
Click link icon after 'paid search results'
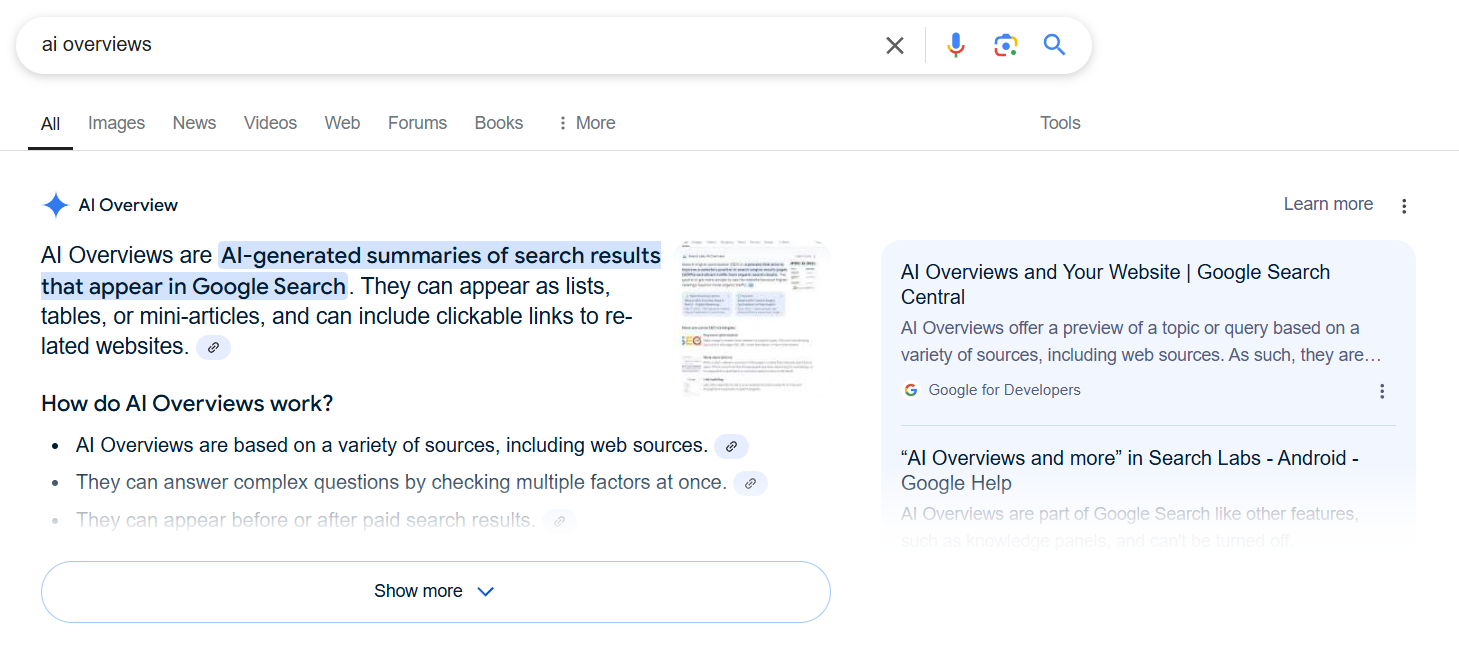(559, 520)
